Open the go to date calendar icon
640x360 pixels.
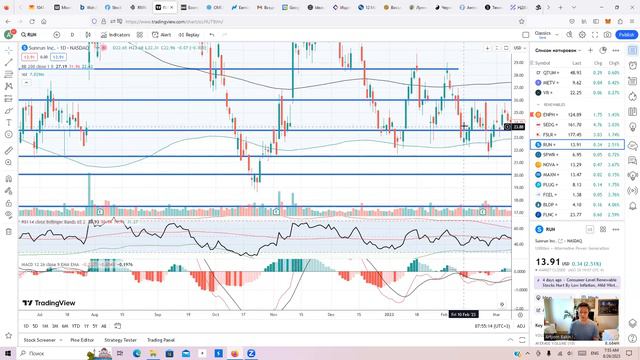click(118, 326)
